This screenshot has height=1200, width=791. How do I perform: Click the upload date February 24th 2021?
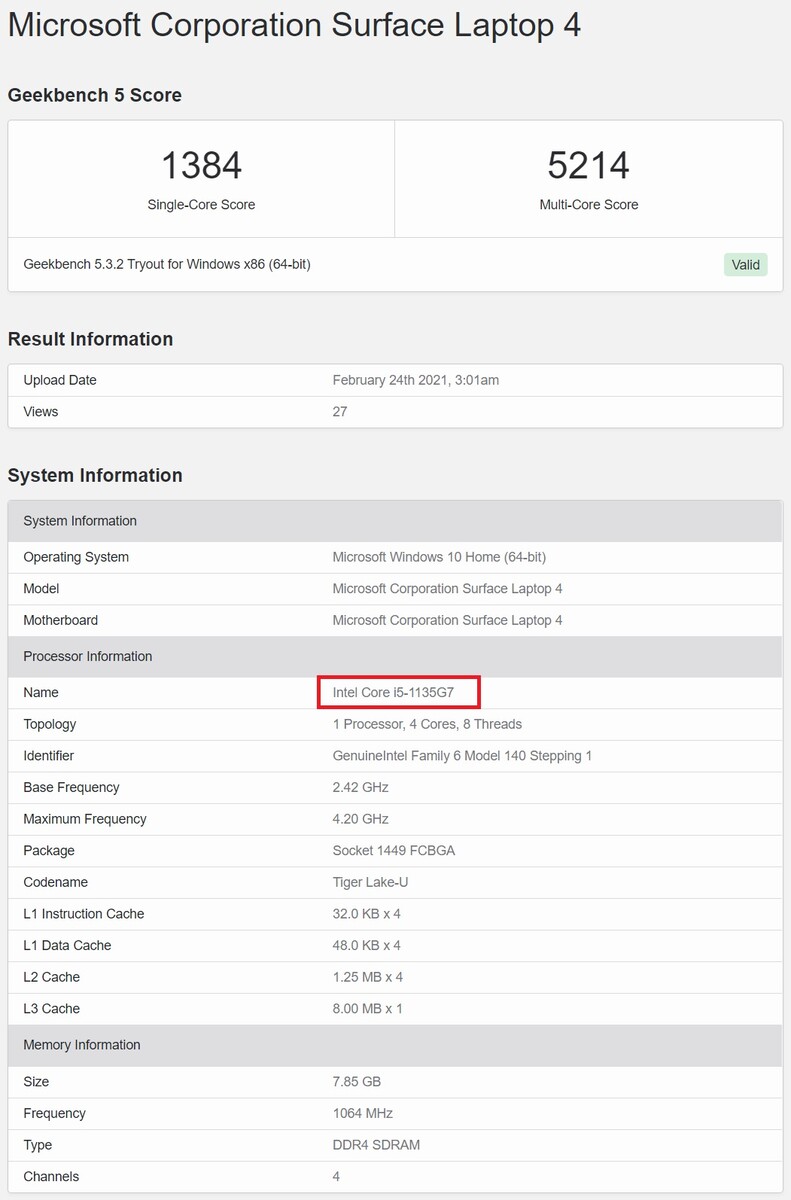click(415, 380)
